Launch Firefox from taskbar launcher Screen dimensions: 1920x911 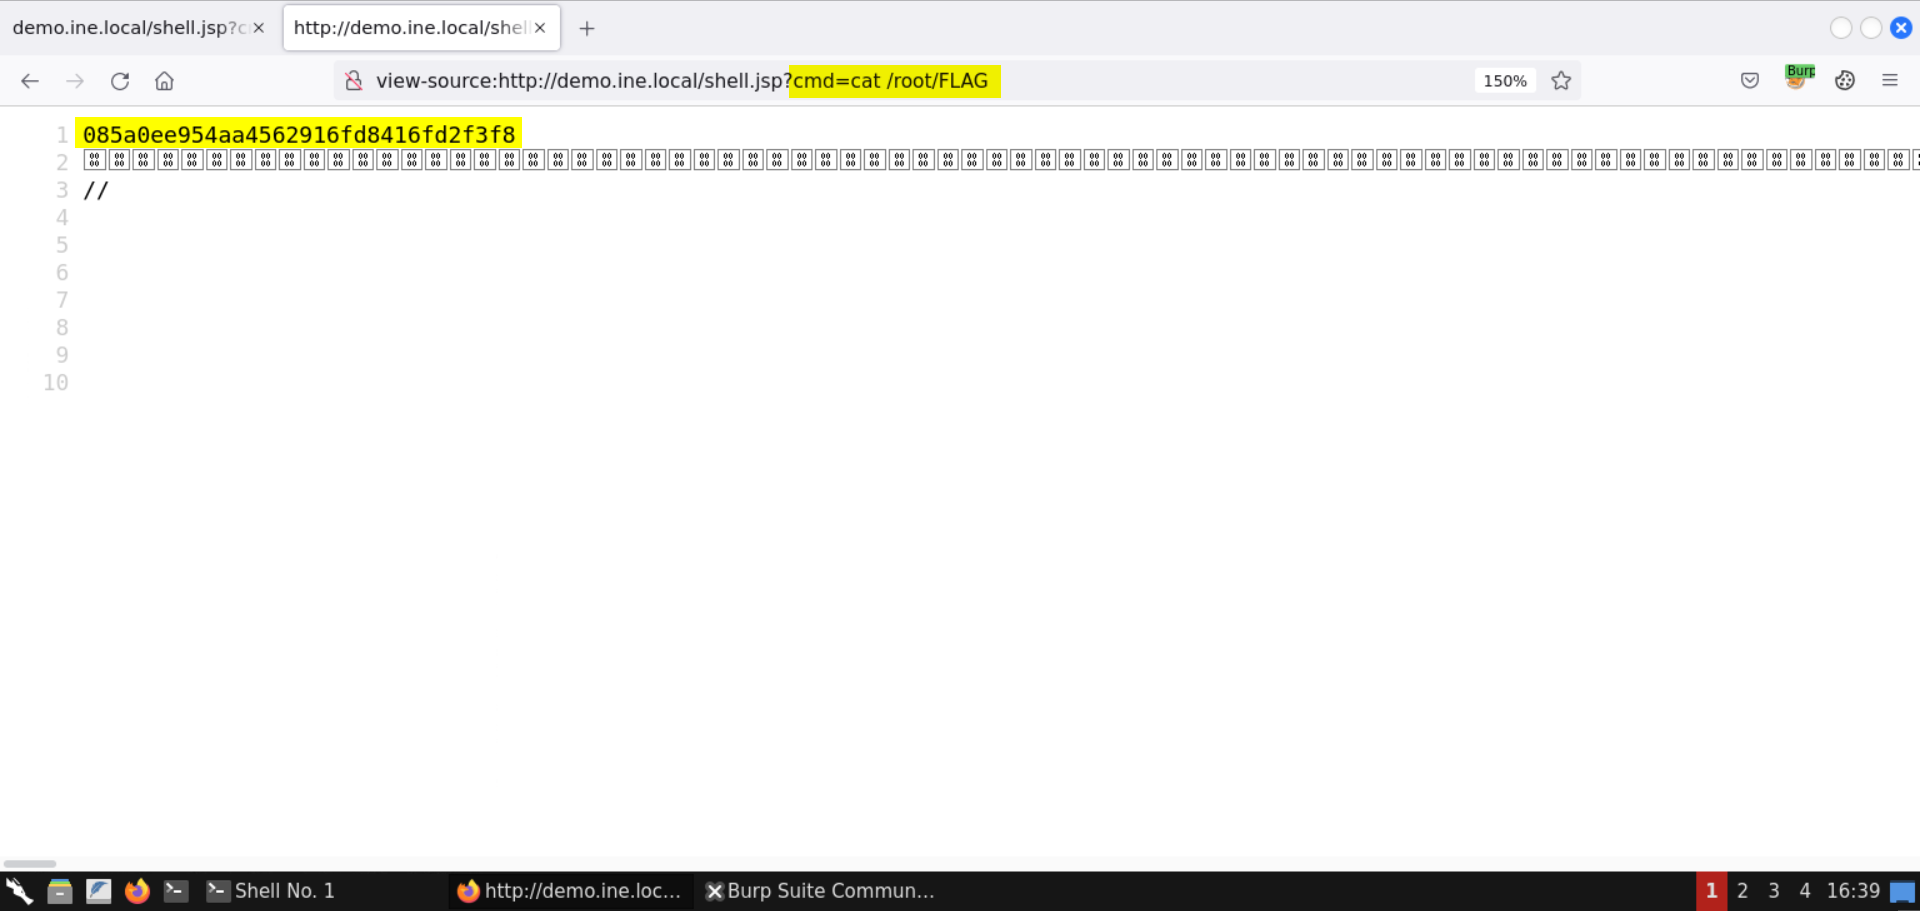137,891
